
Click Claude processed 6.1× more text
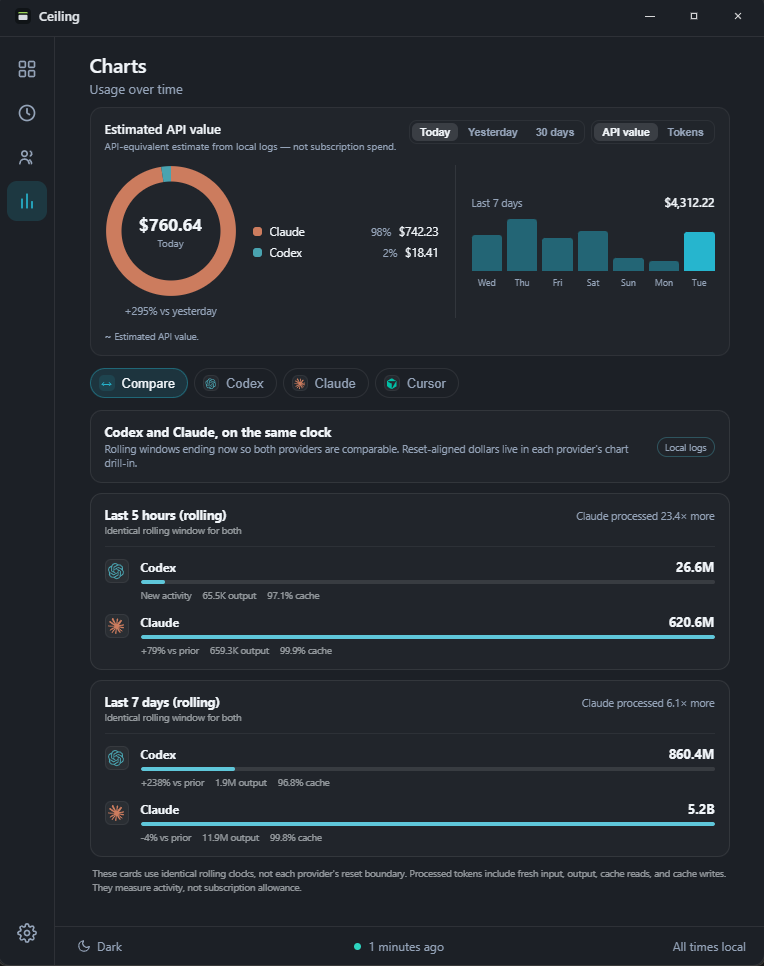pyautogui.click(x=648, y=703)
